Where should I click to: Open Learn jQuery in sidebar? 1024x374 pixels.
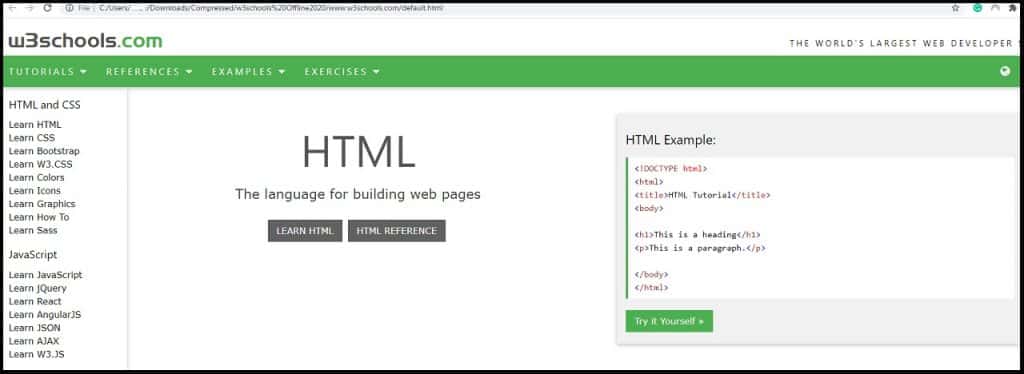pos(38,288)
